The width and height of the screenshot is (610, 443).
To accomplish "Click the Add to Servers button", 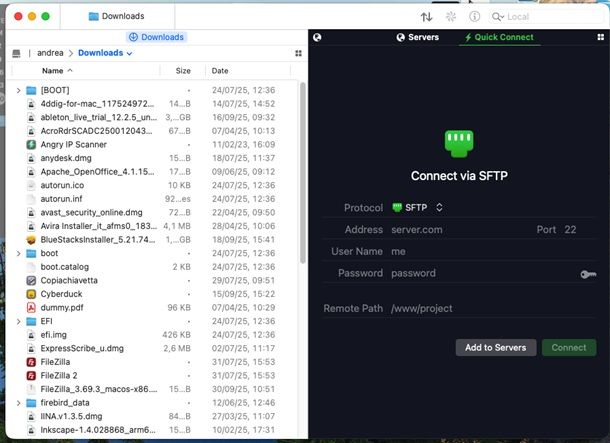I will [x=494, y=347].
